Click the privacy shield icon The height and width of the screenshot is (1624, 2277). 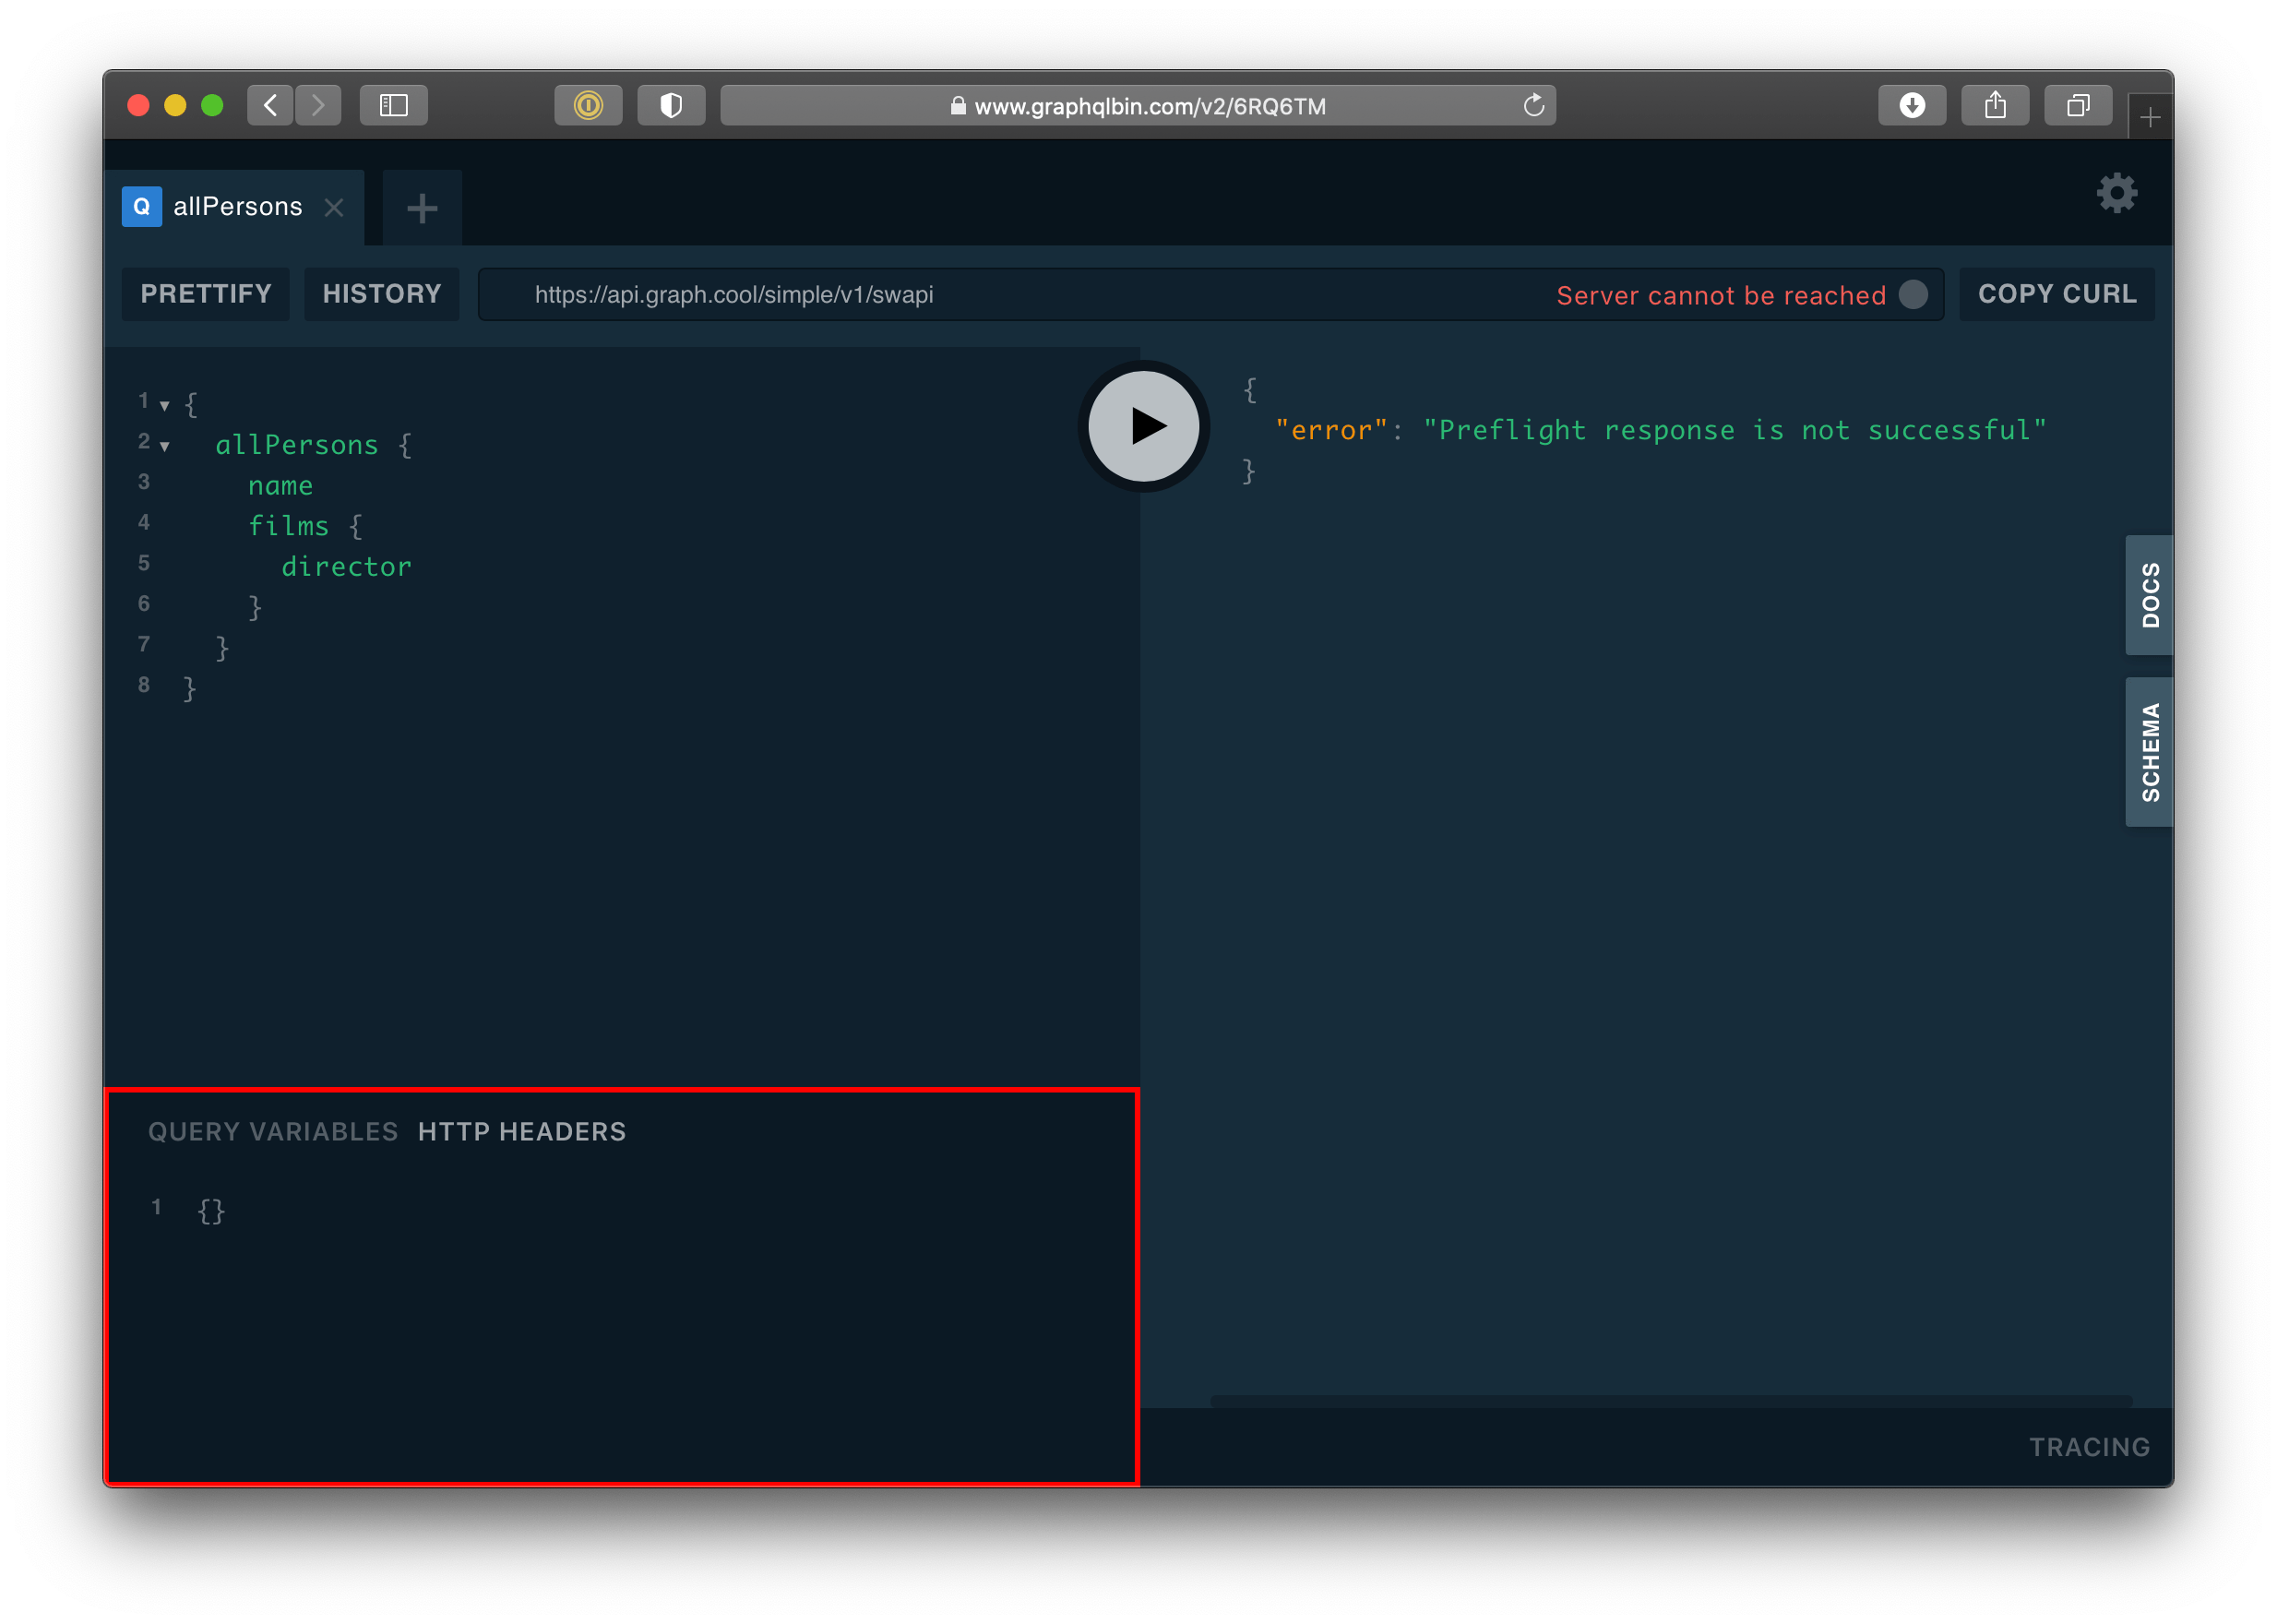671,105
